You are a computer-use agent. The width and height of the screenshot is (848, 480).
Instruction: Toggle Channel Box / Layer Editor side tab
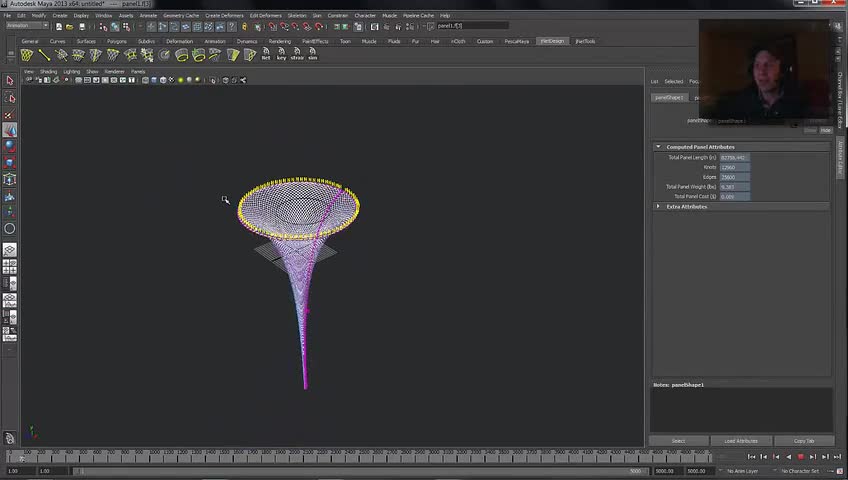841,98
